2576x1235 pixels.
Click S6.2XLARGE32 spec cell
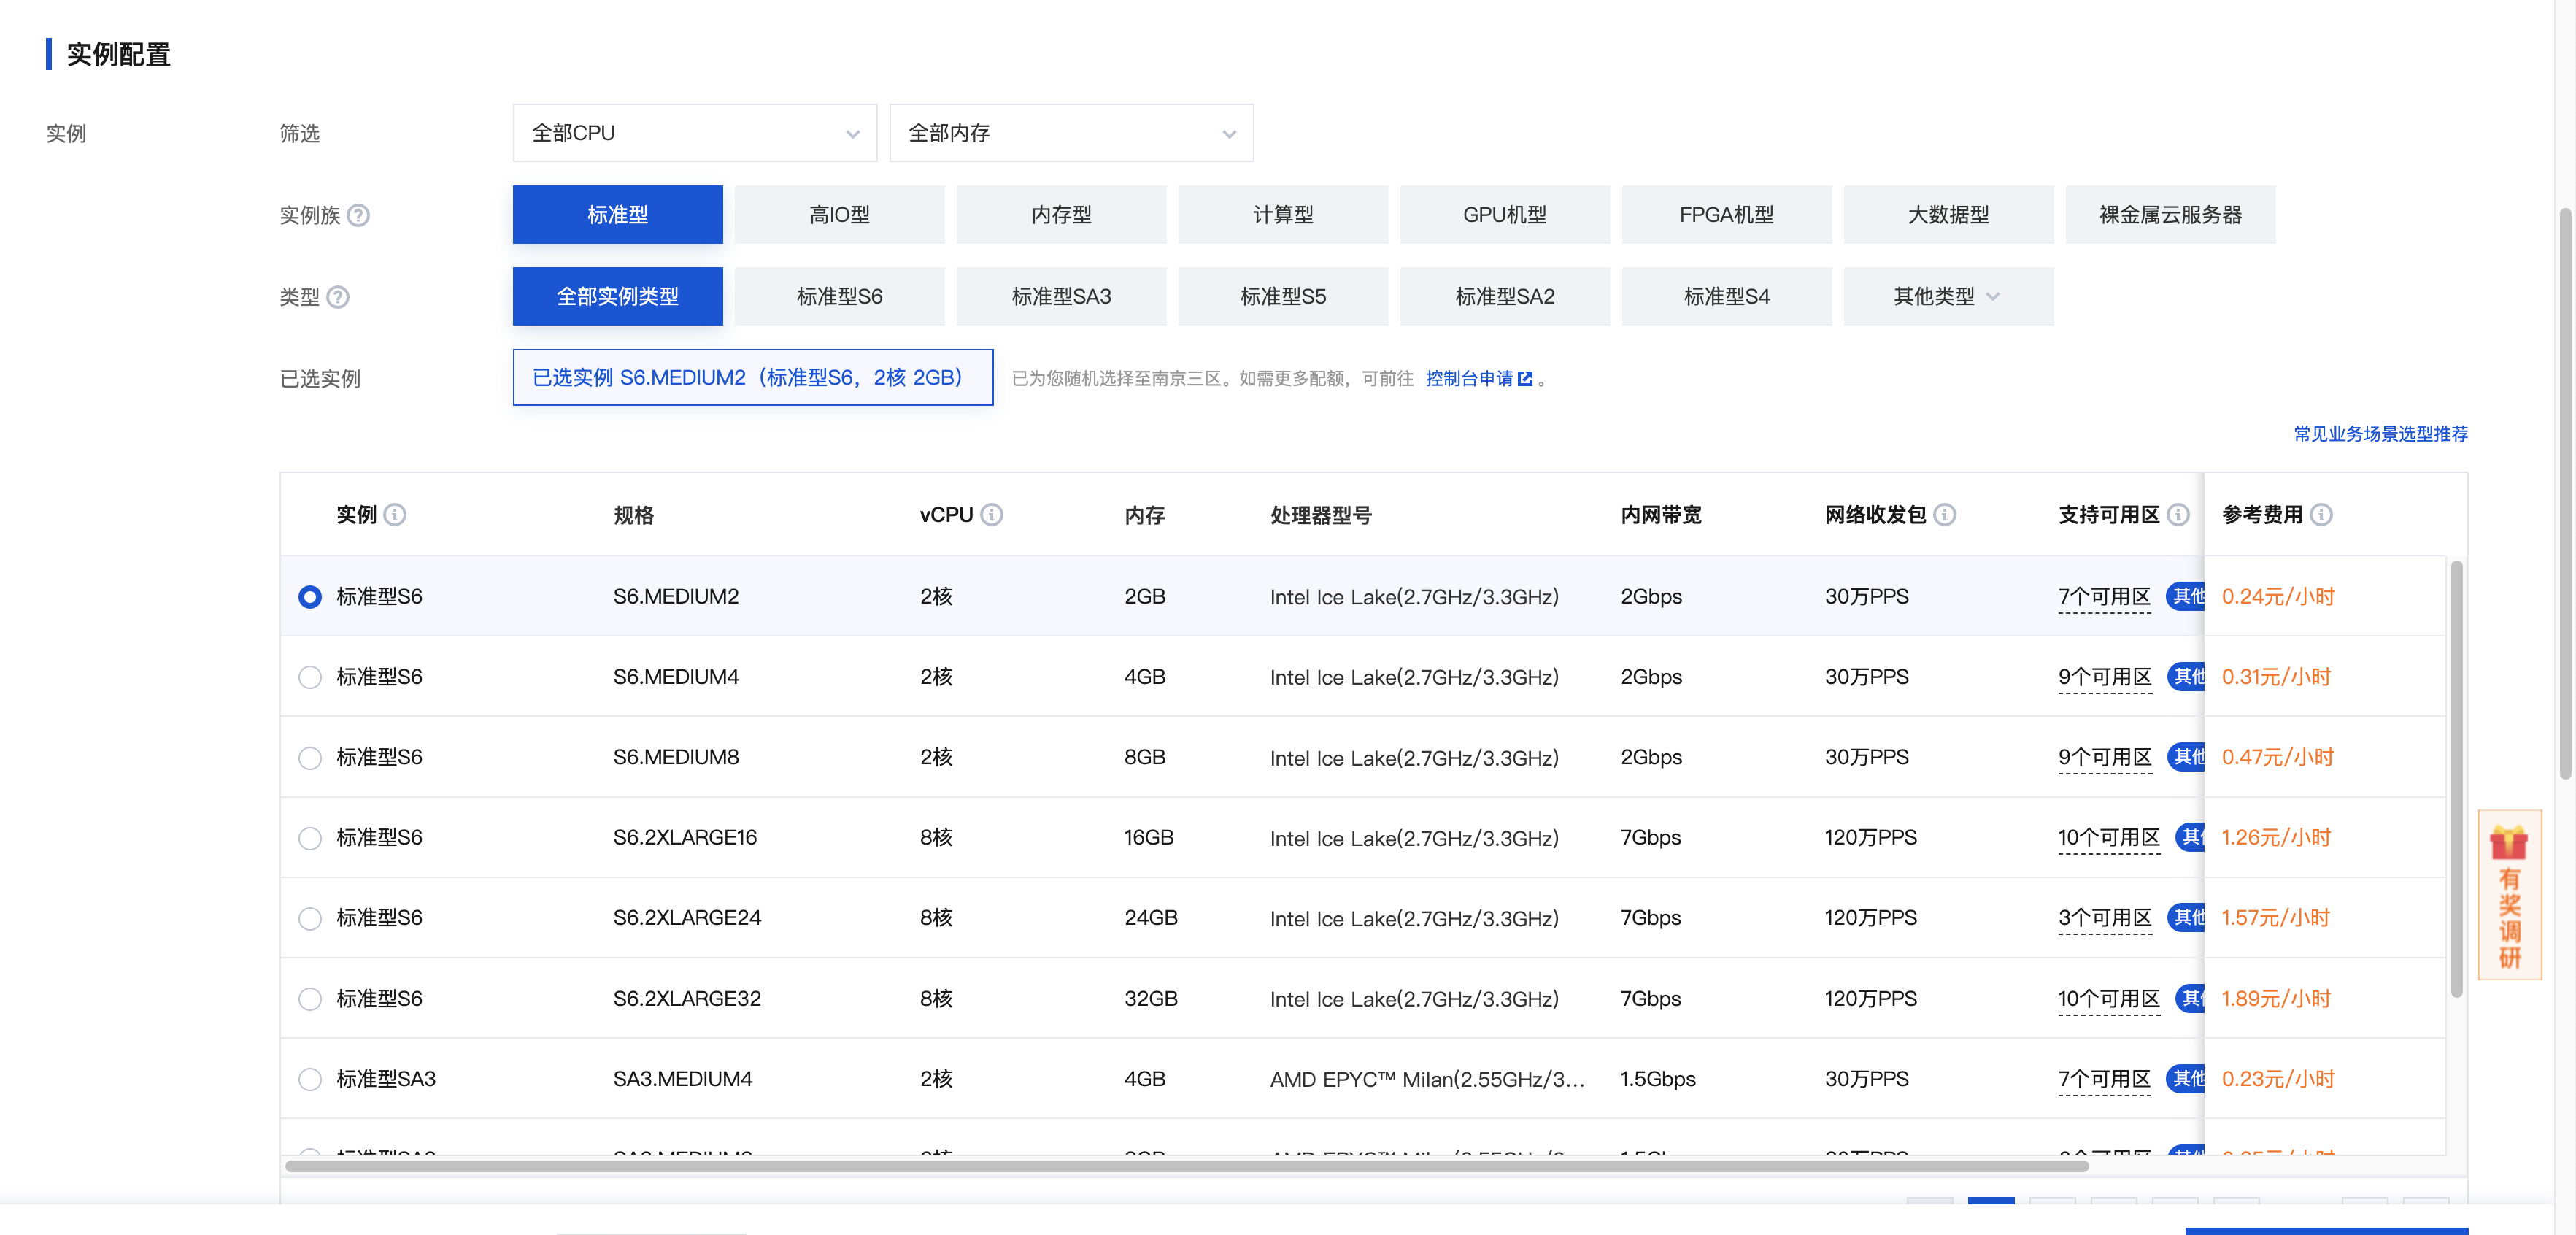point(687,999)
